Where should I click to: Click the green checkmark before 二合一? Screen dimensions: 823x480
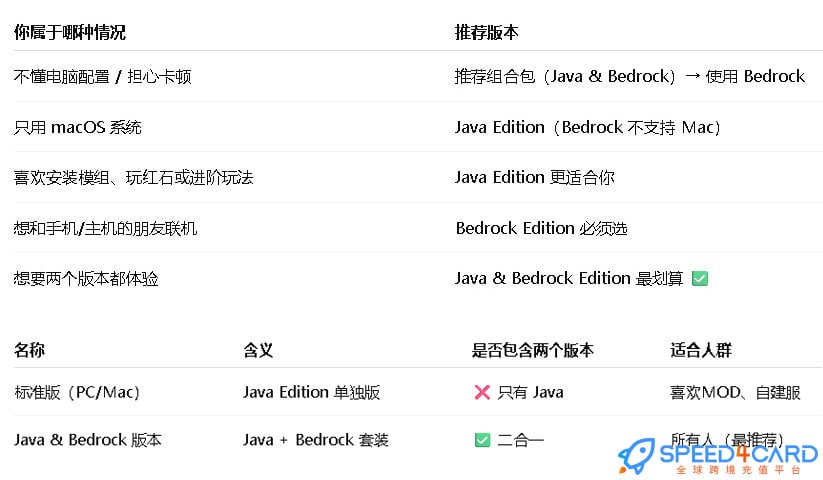(482, 440)
